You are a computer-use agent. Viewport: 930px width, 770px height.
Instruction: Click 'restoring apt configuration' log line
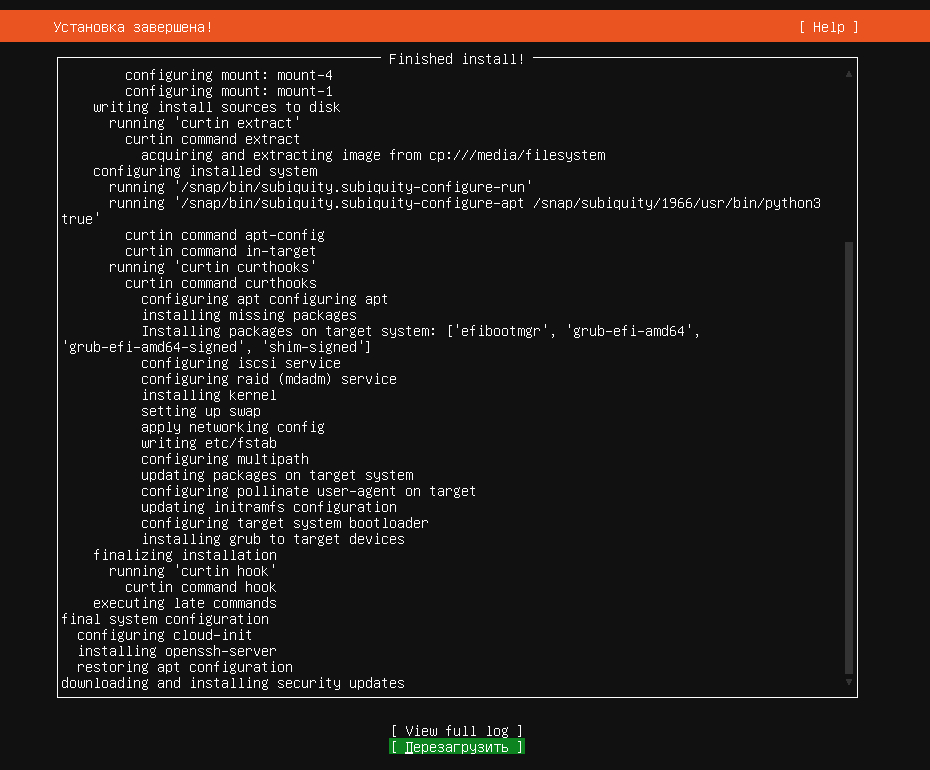click(x=184, y=667)
